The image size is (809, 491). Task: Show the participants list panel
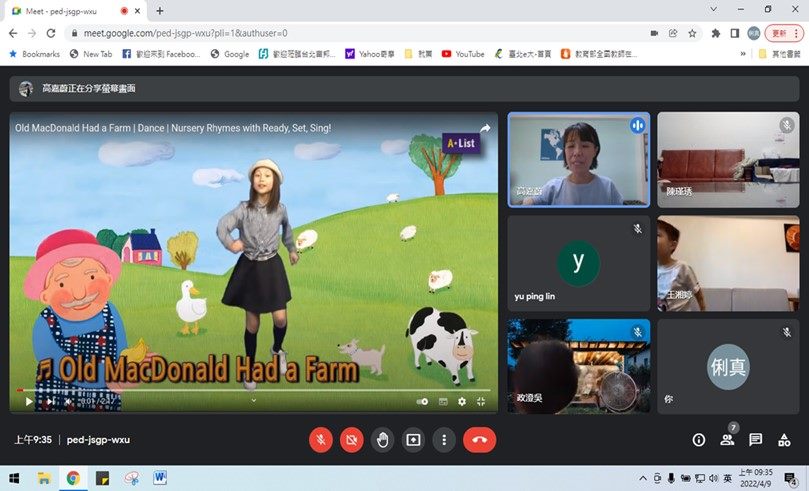point(727,440)
